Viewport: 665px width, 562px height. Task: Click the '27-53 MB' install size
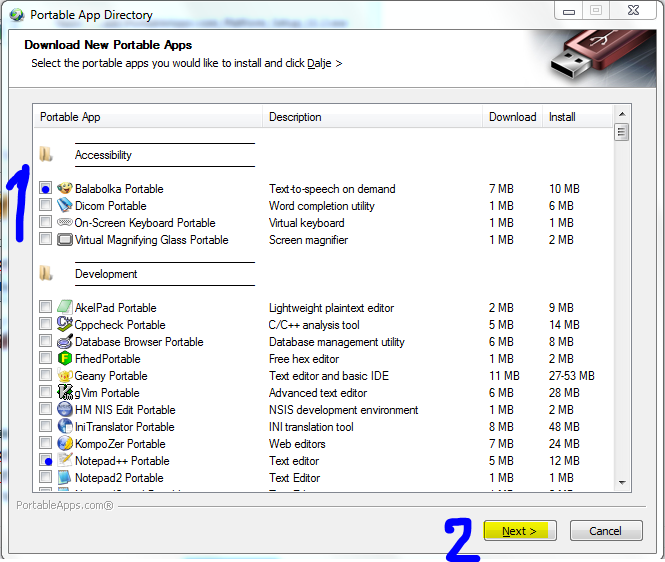571,376
